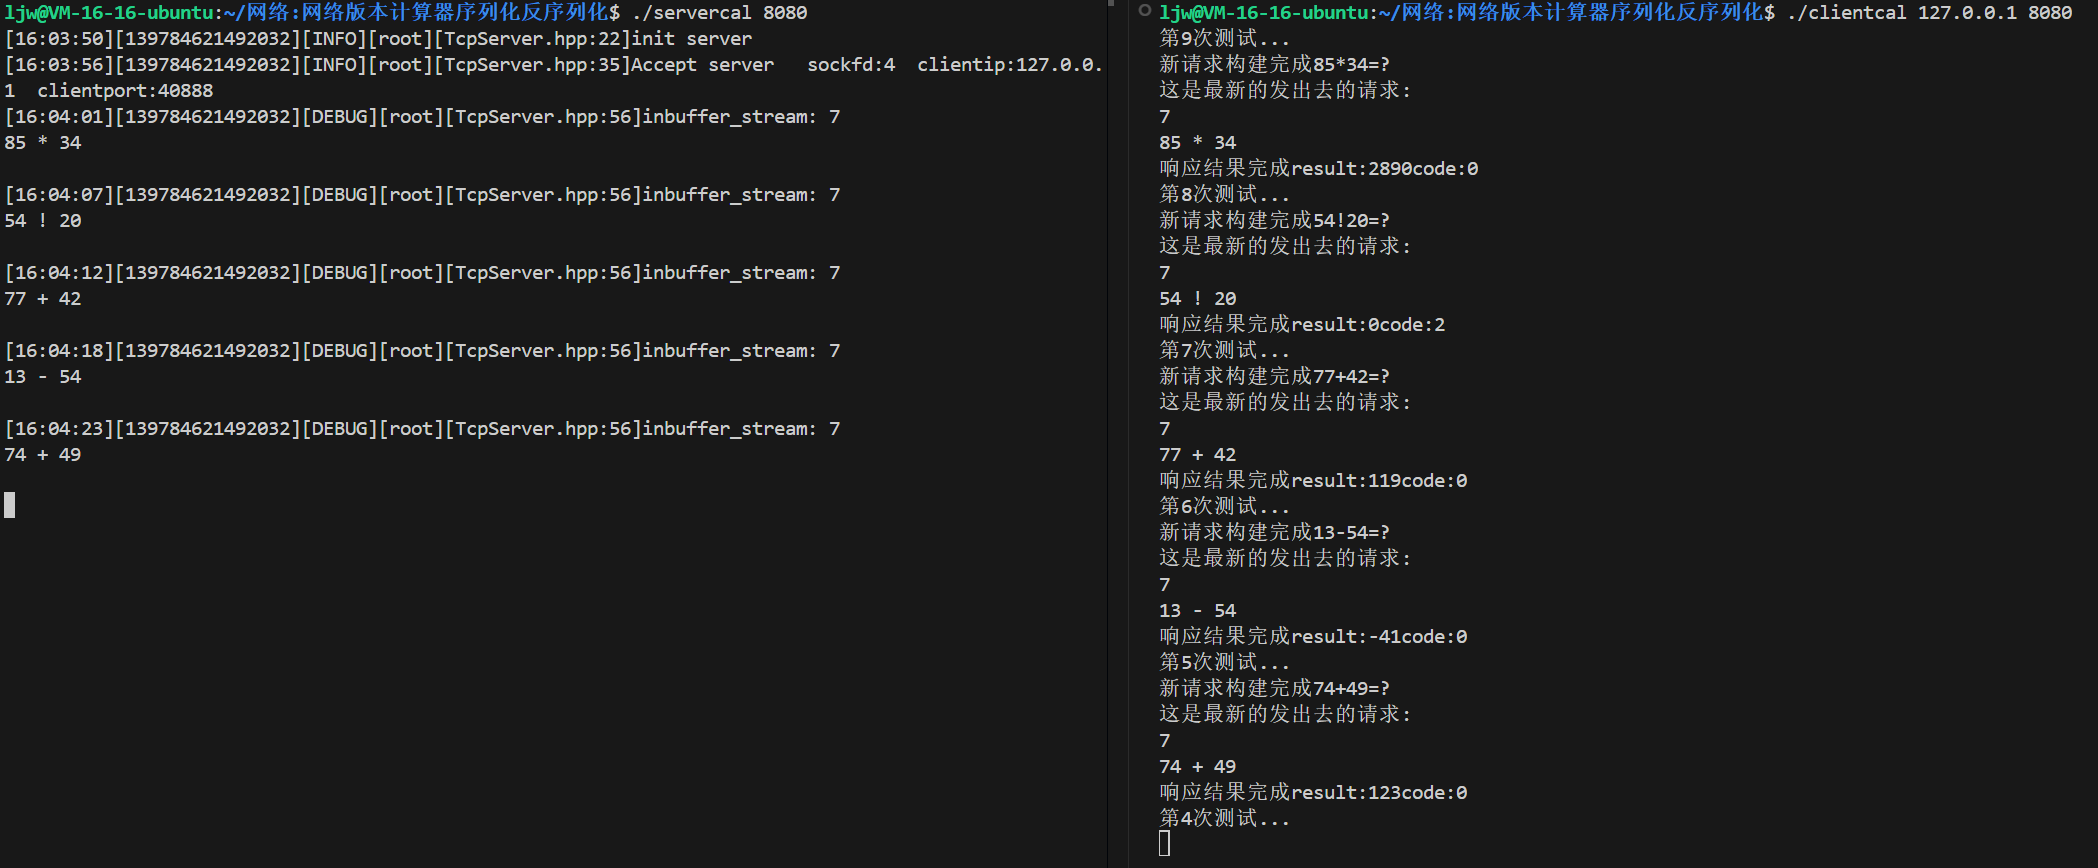Click the result:-41code:0 response line
The height and width of the screenshot is (868, 2098).
click(x=1312, y=637)
